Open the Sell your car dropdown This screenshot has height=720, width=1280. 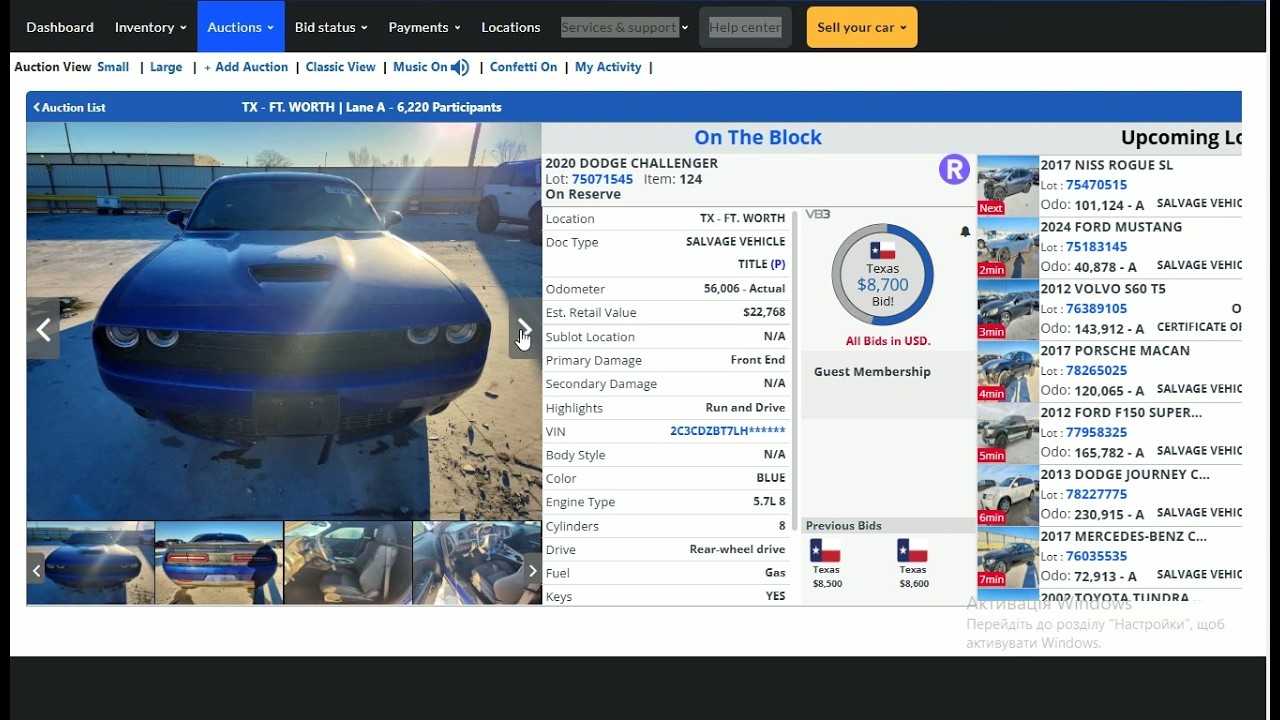pos(862,27)
